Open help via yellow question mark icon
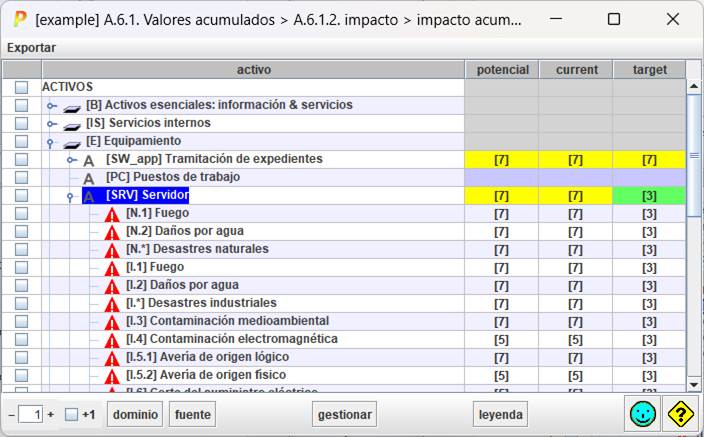Image resolution: width=704 pixels, height=437 pixels. pyautogui.click(x=681, y=414)
